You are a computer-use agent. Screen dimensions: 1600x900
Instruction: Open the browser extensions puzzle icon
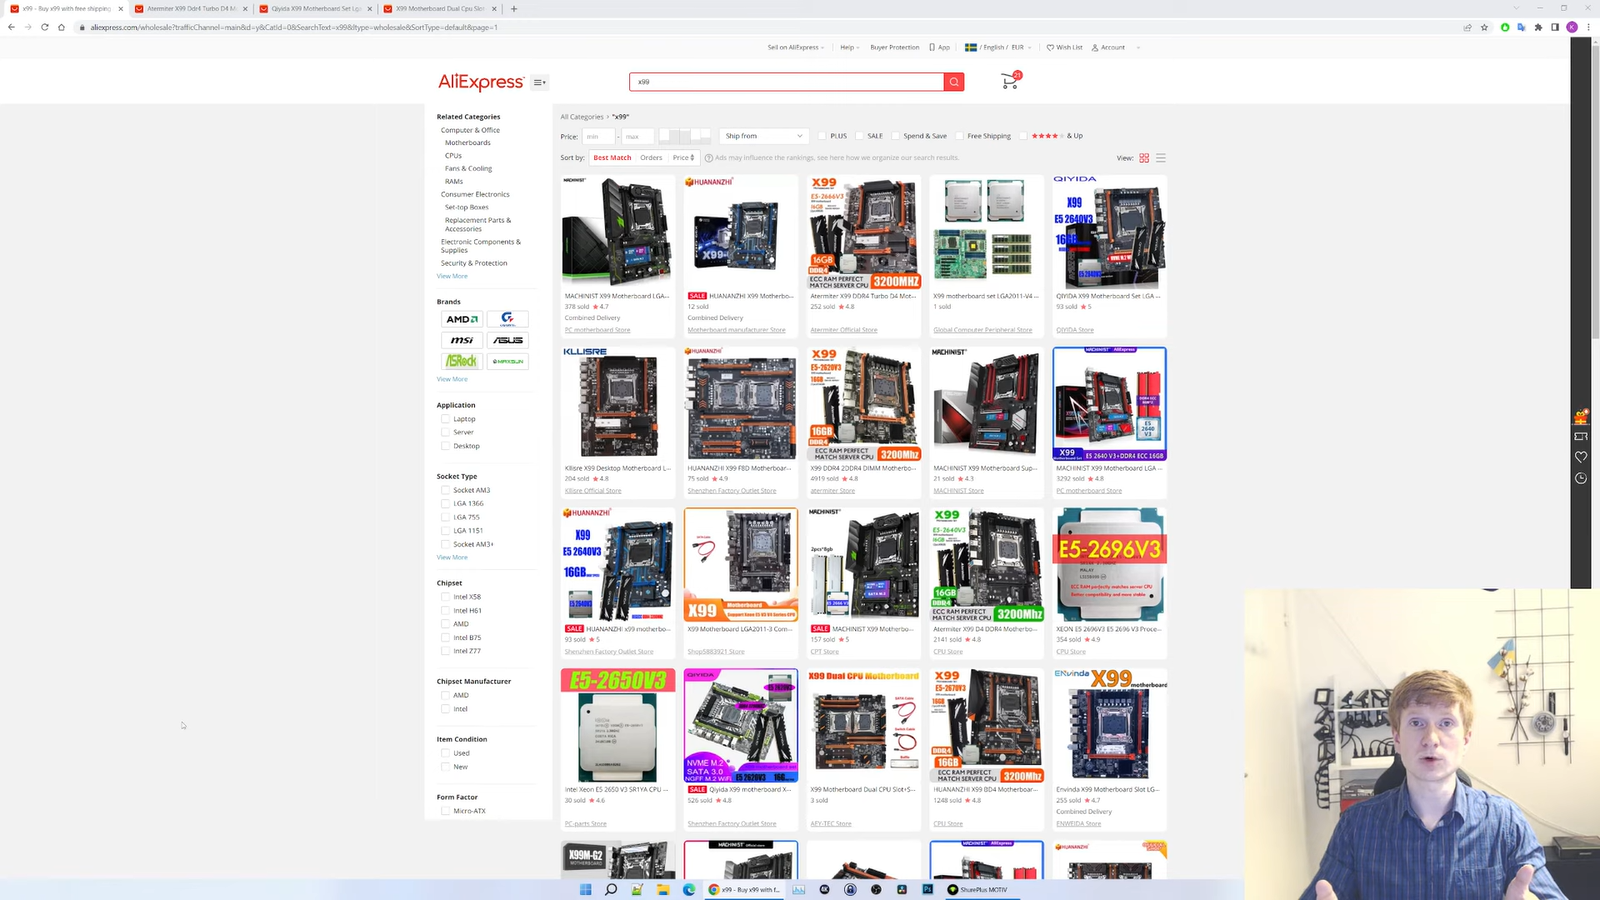[x=1538, y=27]
